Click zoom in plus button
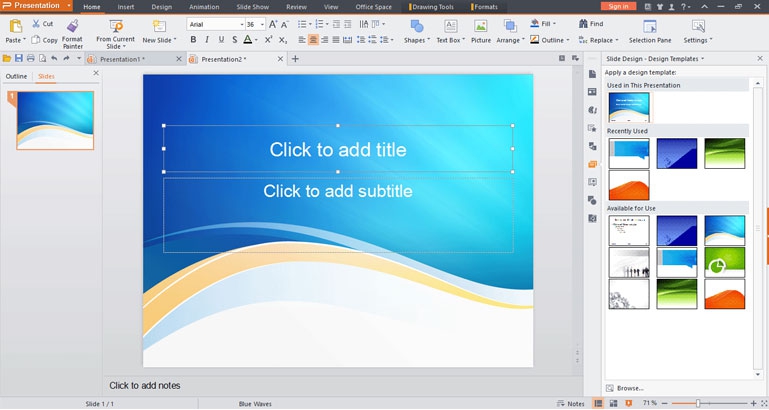The width and height of the screenshot is (769, 410). pyautogui.click(x=753, y=403)
